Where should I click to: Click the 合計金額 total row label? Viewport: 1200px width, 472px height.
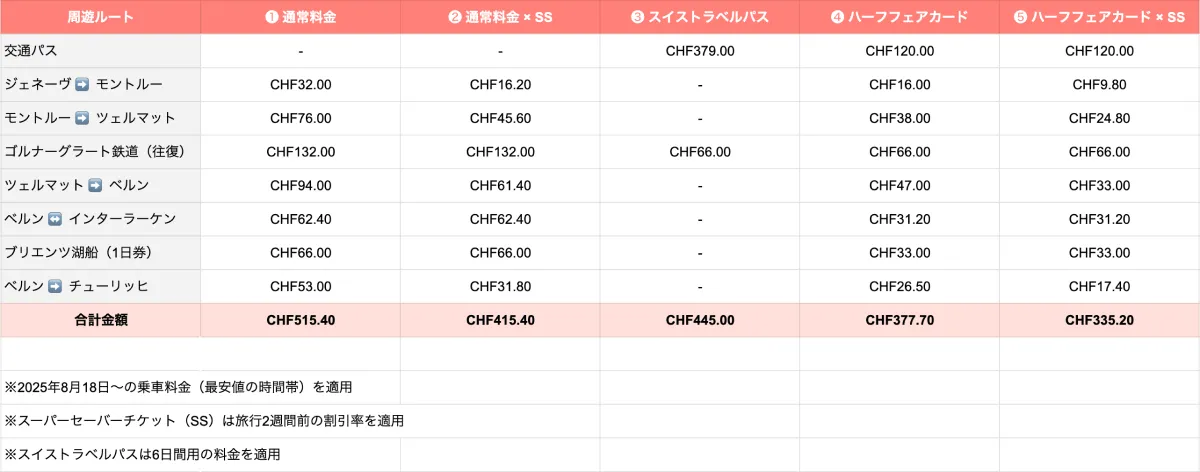click(100, 320)
